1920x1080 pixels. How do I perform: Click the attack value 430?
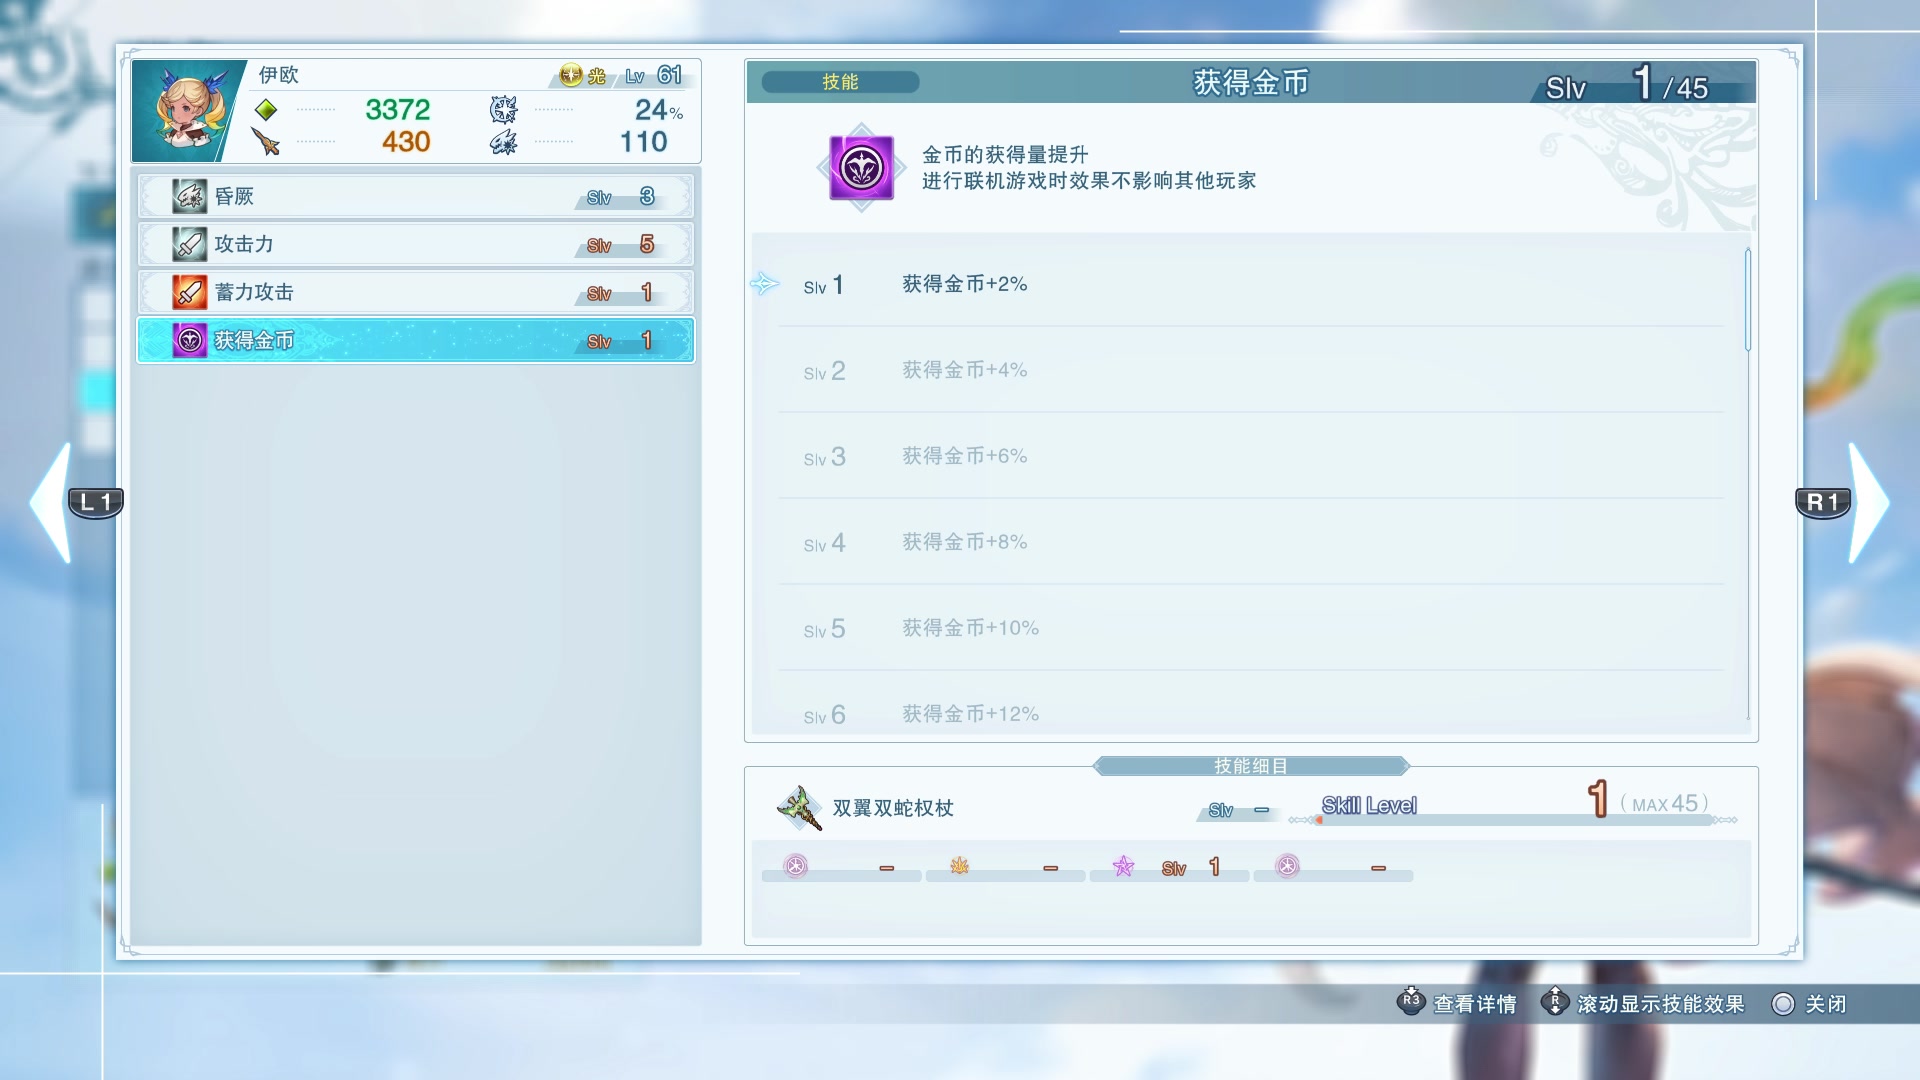[405, 142]
